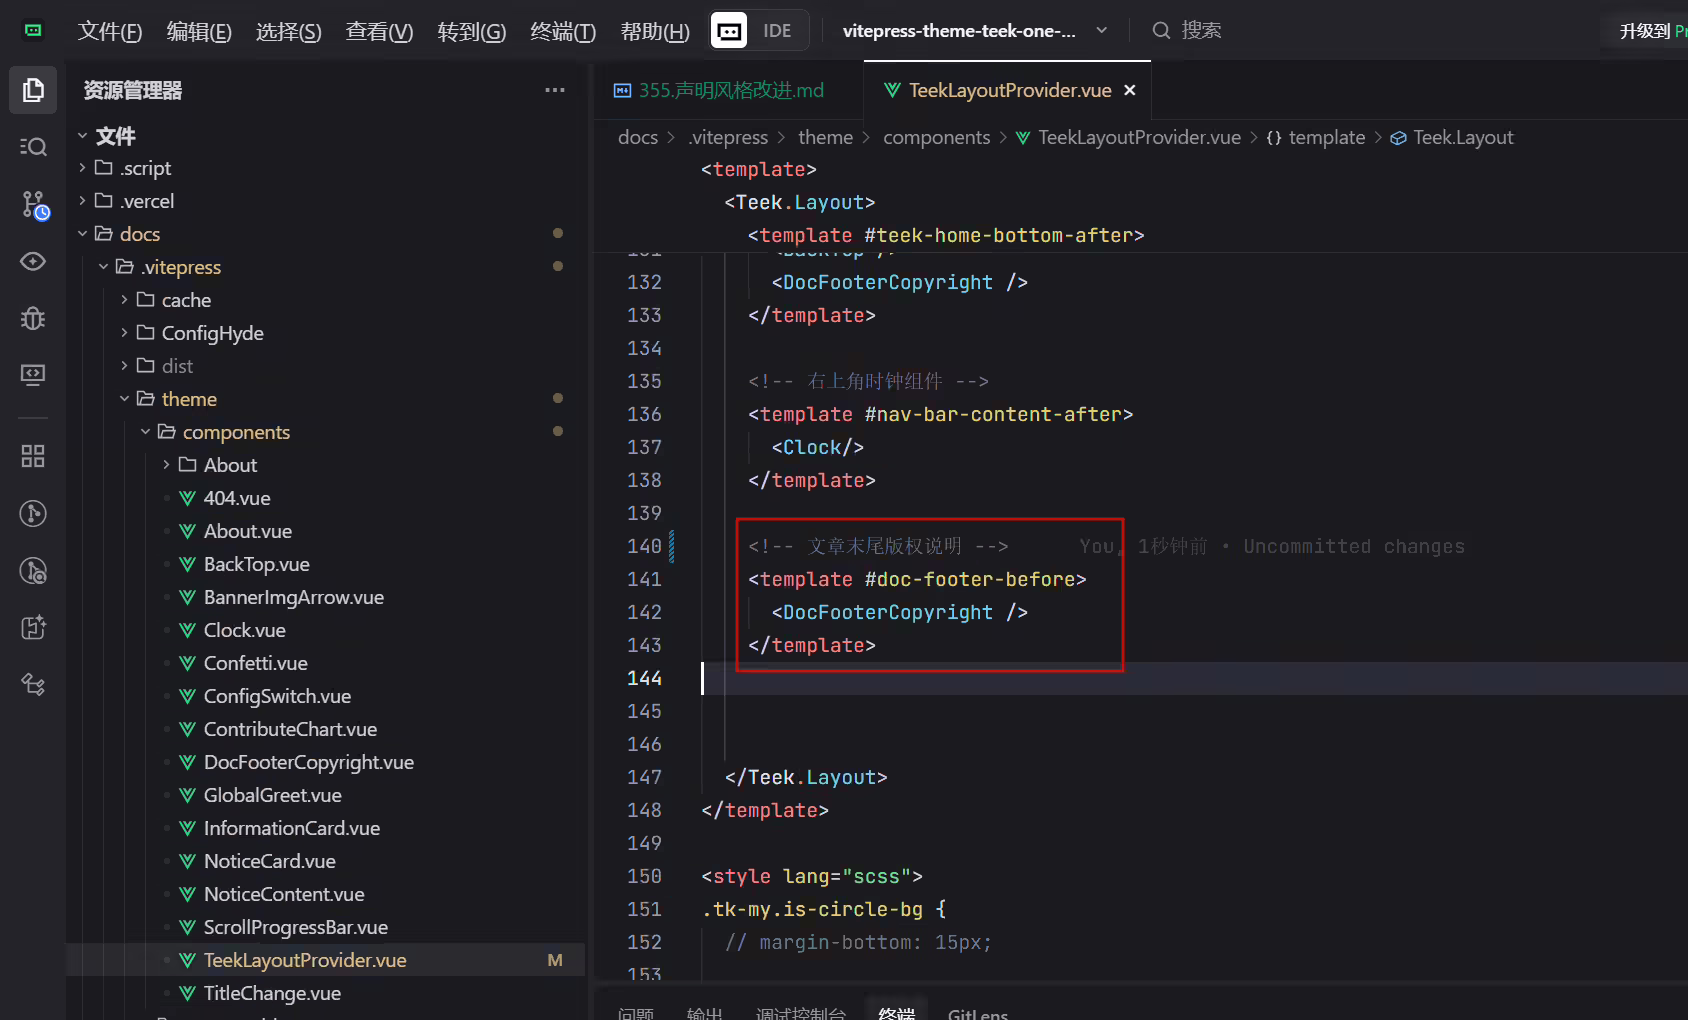Click the remote monitor icon in activity bar
Image resolution: width=1688 pixels, height=1020 pixels.
[x=33, y=374]
